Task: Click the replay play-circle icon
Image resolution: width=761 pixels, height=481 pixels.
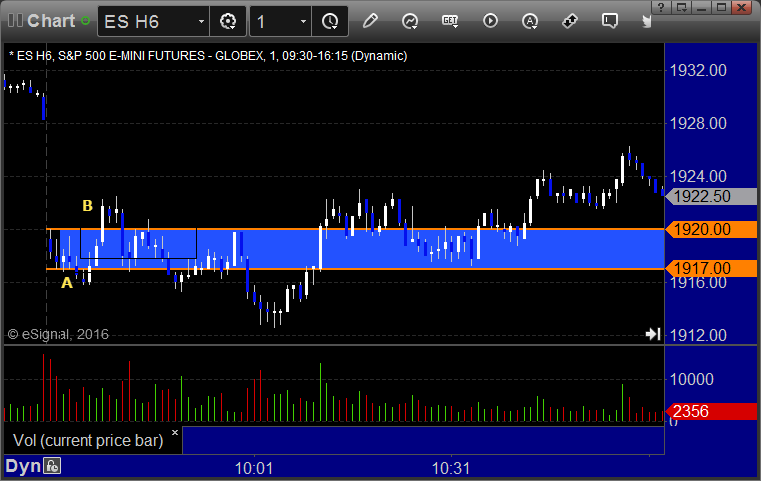Action: click(490, 21)
